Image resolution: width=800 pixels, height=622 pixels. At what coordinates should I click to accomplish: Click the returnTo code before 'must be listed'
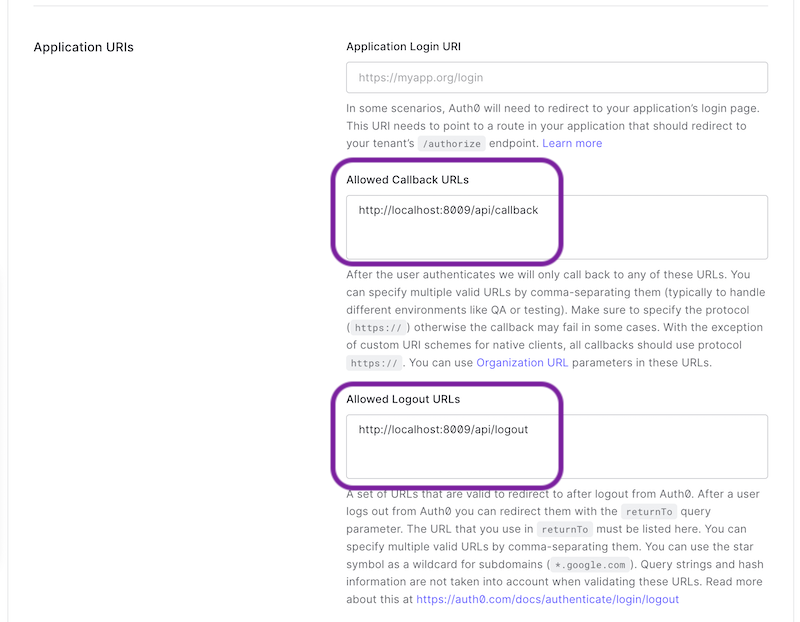point(565,530)
